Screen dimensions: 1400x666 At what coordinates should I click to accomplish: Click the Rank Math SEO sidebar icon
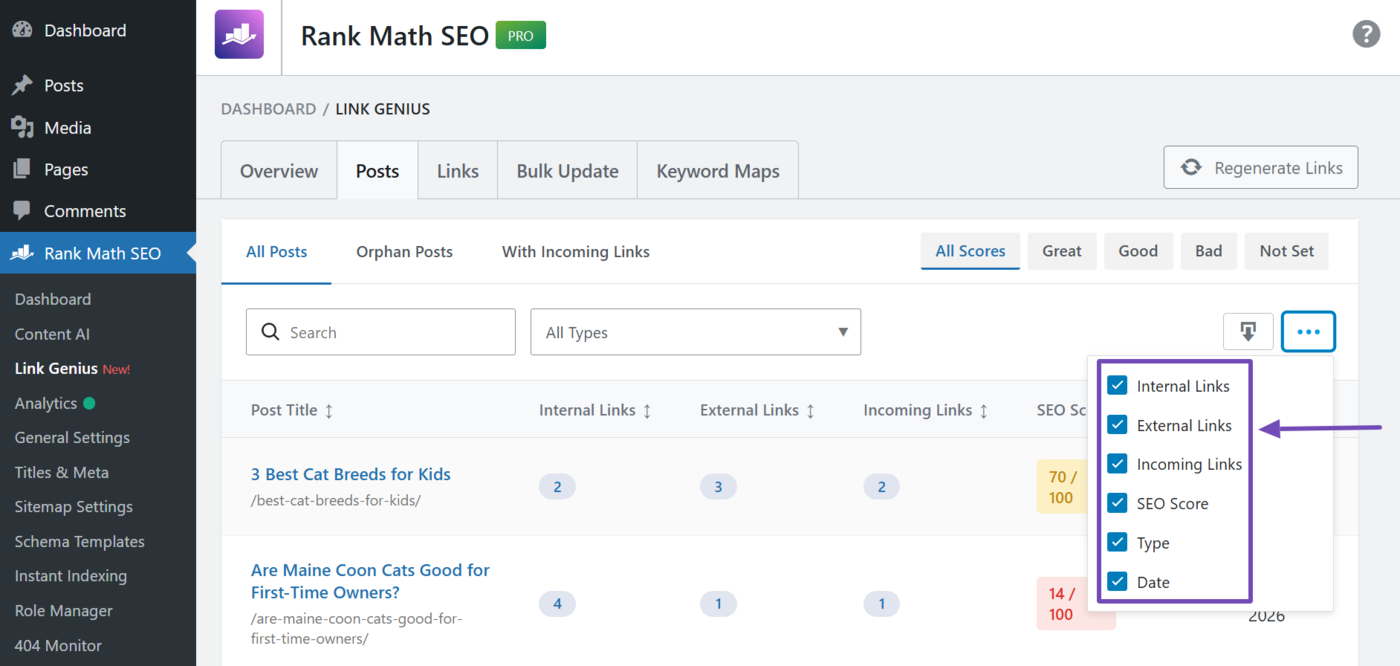pos(22,253)
